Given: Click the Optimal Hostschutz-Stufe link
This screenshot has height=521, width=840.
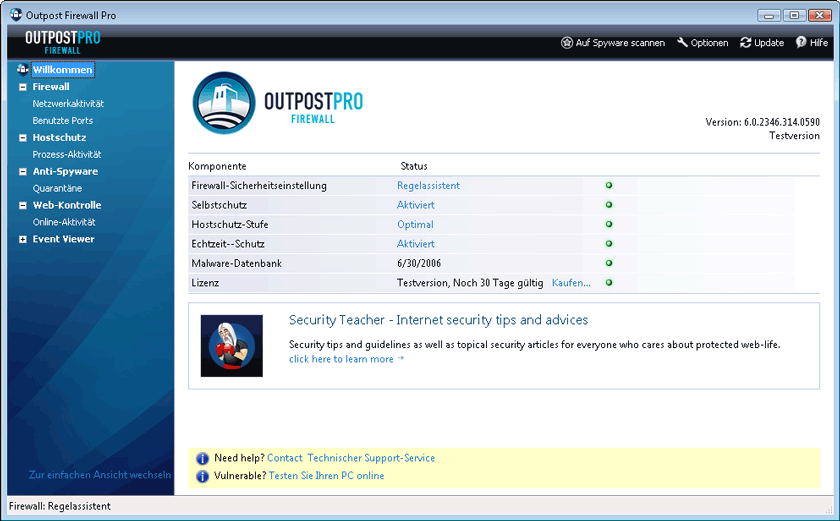Looking at the screenshot, I should (x=415, y=224).
